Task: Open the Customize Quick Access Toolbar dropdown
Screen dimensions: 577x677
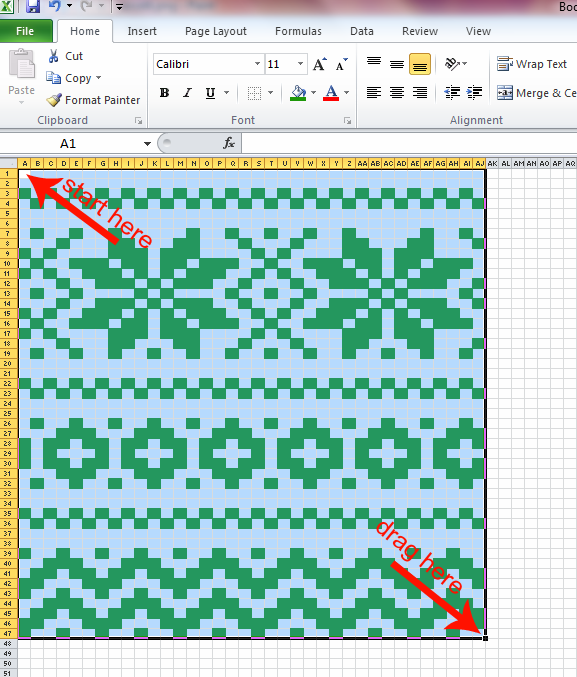Action: click(120, 6)
